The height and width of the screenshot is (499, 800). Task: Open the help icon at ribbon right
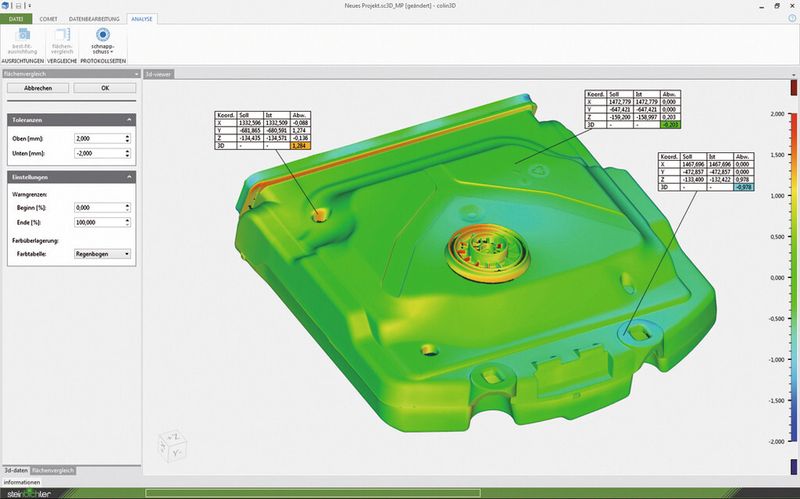792,18
